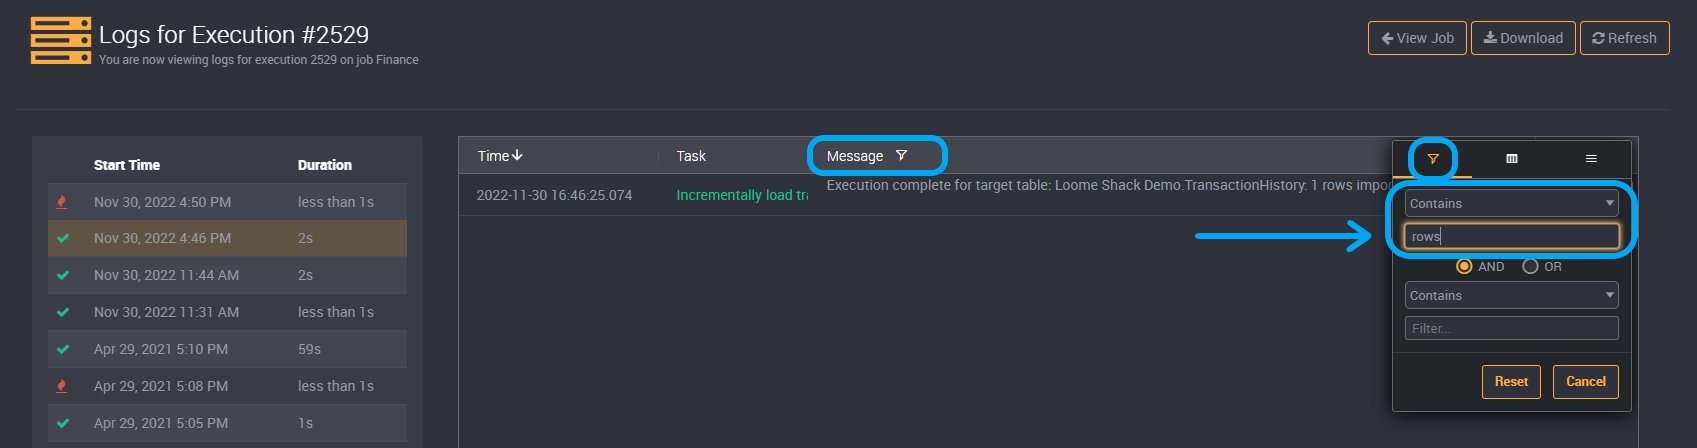
Task: Click the empty Filter... input field
Action: [1511, 328]
